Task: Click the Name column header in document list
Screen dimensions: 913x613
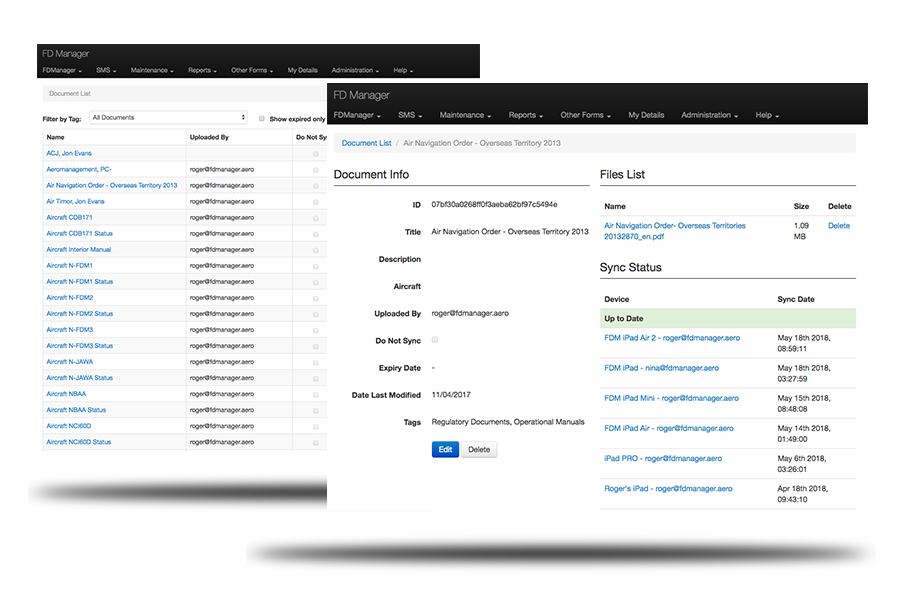Action: pyautogui.click(x=55, y=137)
